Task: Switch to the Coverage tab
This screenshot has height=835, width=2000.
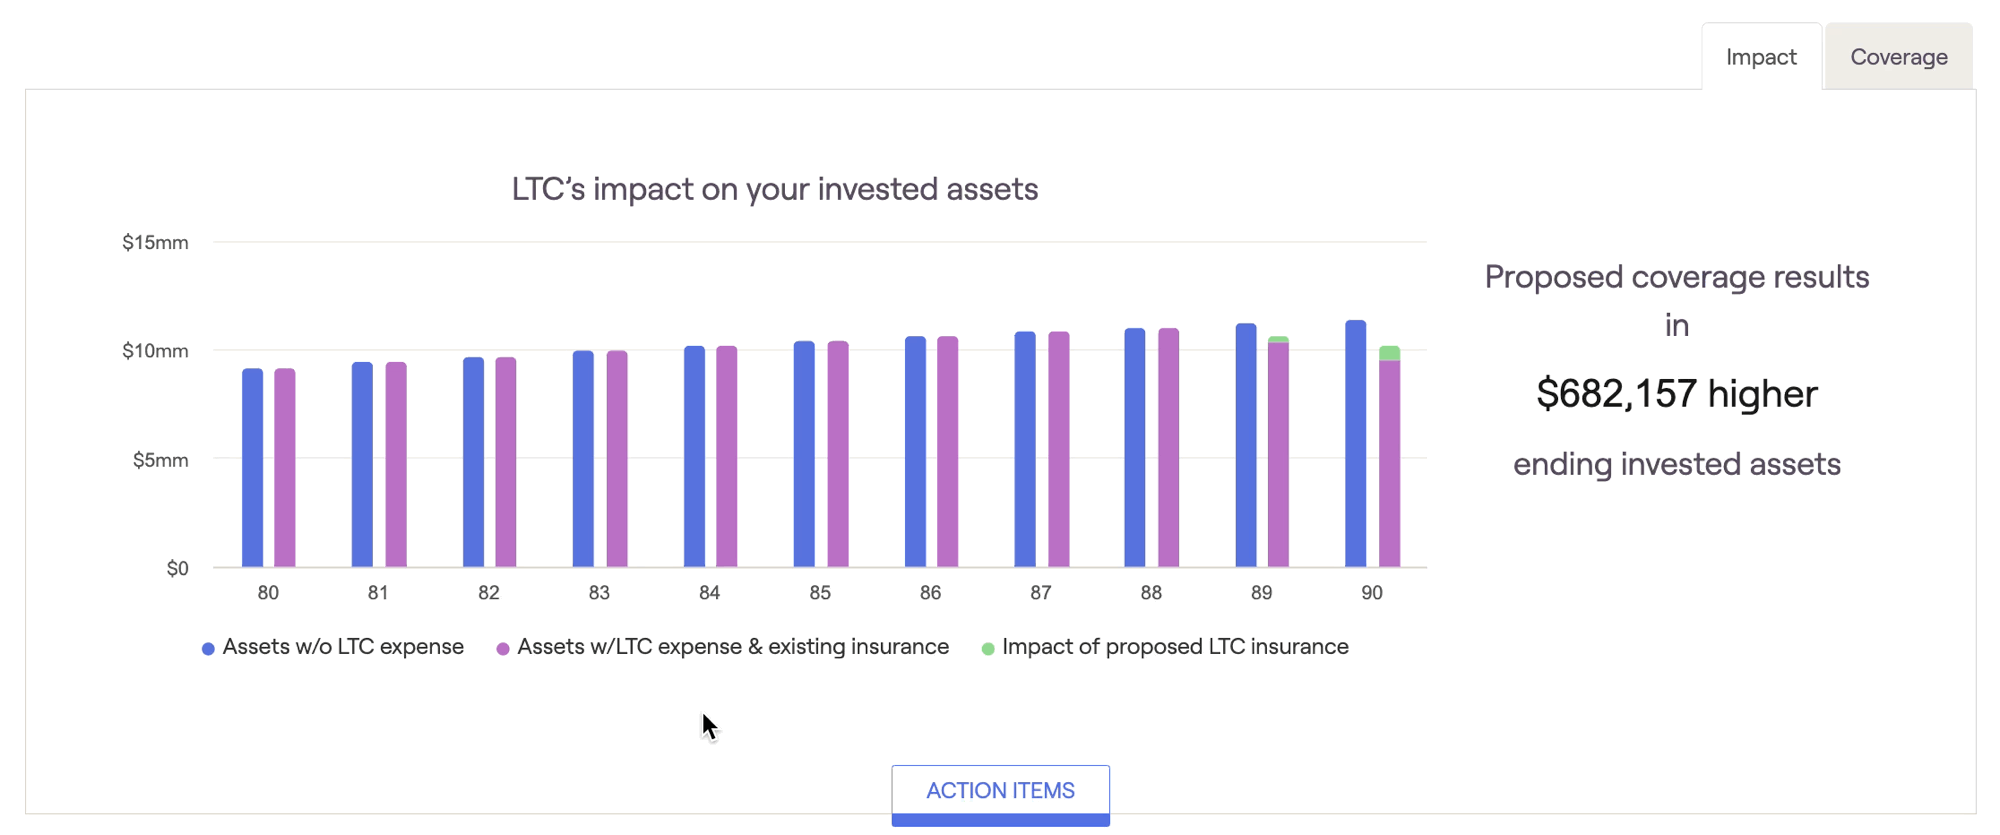Action: (x=1898, y=57)
